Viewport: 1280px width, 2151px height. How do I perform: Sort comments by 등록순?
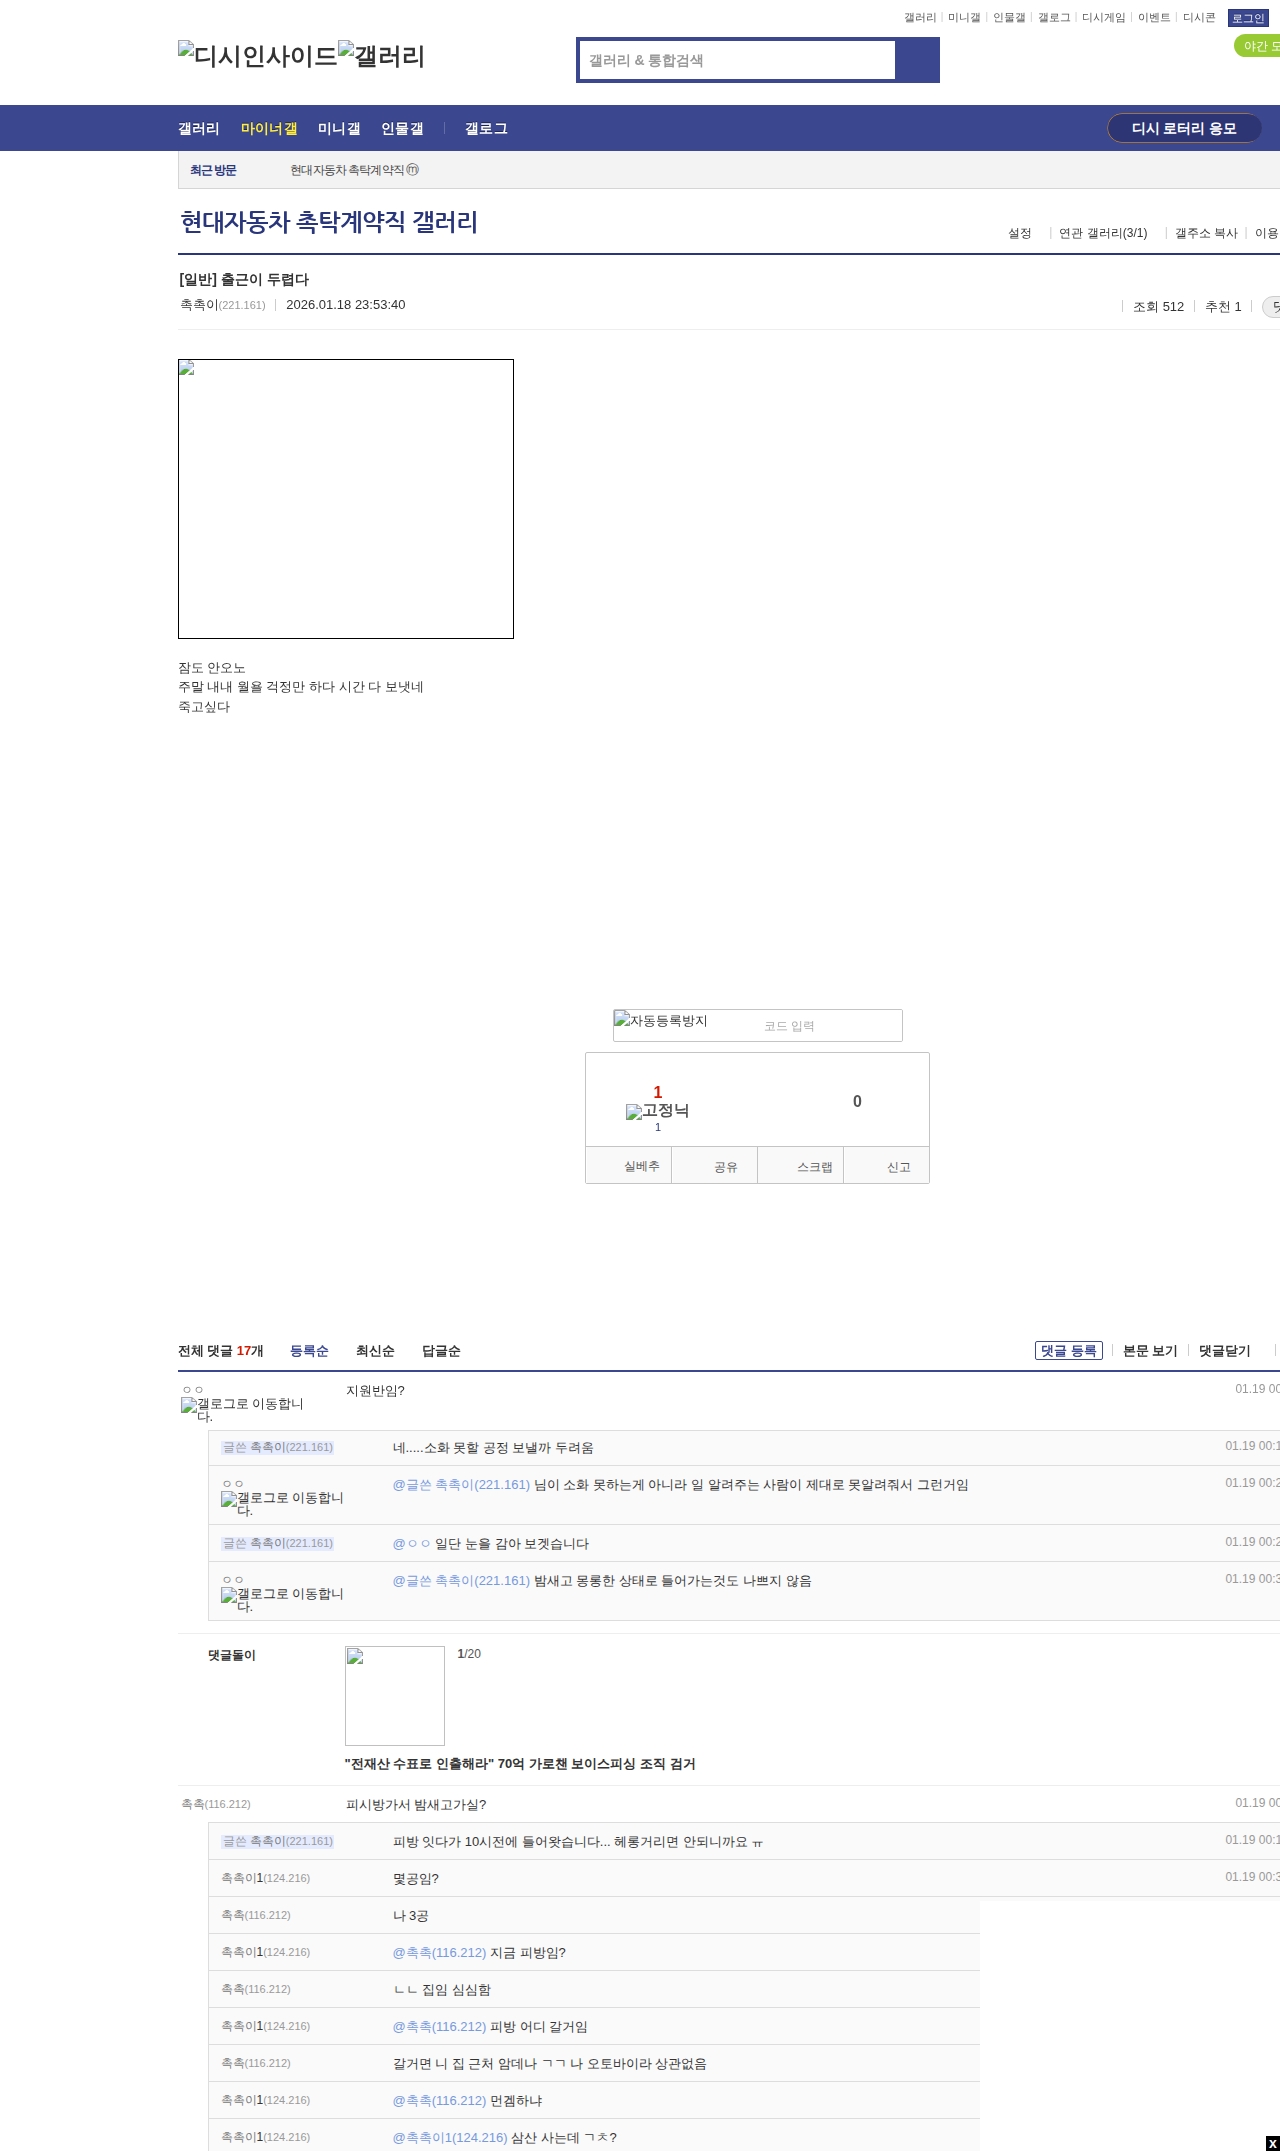309,1351
